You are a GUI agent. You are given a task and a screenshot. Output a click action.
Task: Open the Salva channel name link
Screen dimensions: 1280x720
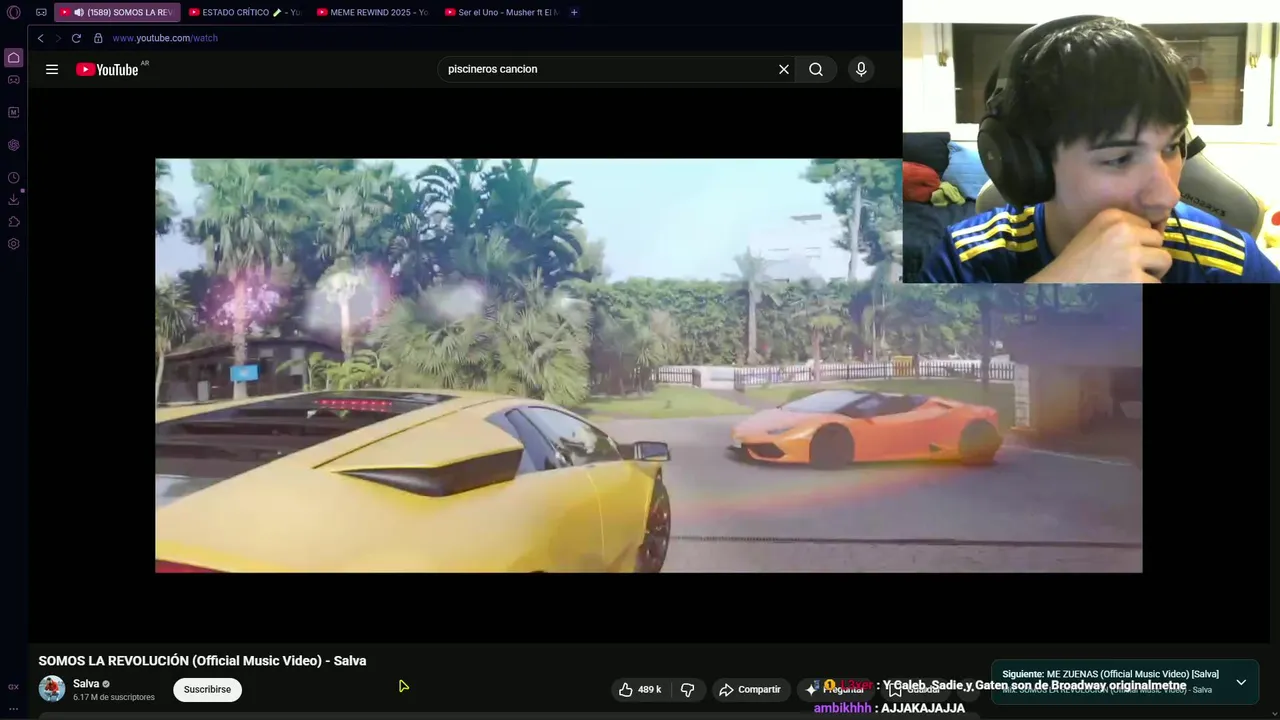click(x=86, y=684)
